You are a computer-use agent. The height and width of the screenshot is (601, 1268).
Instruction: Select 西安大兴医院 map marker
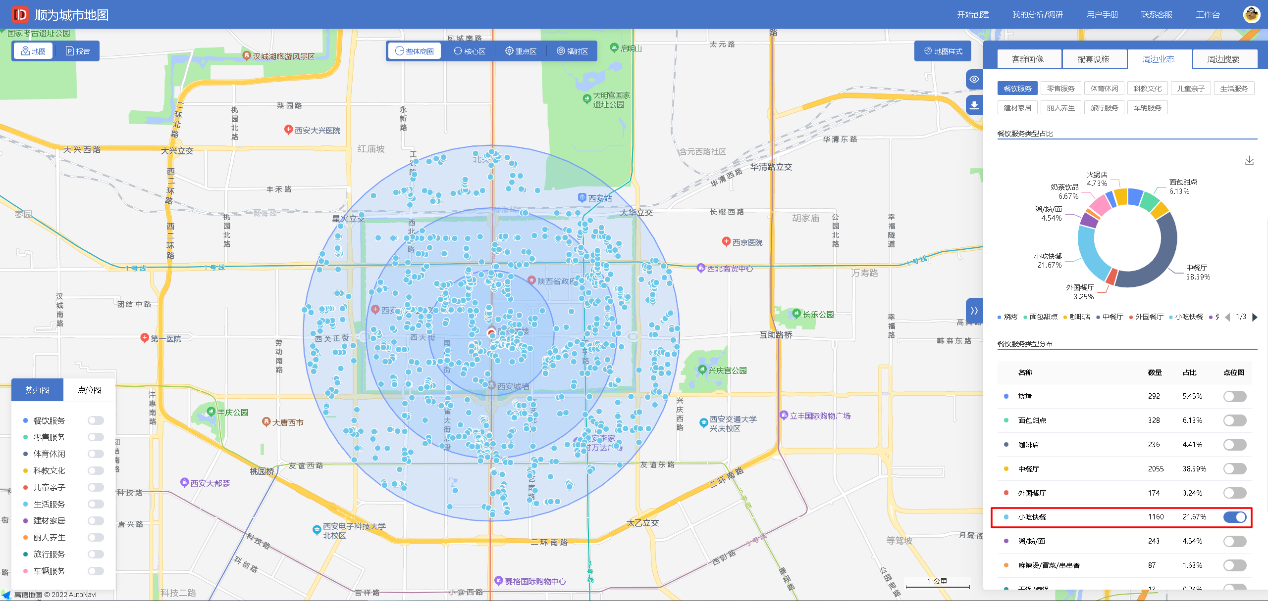(x=287, y=130)
